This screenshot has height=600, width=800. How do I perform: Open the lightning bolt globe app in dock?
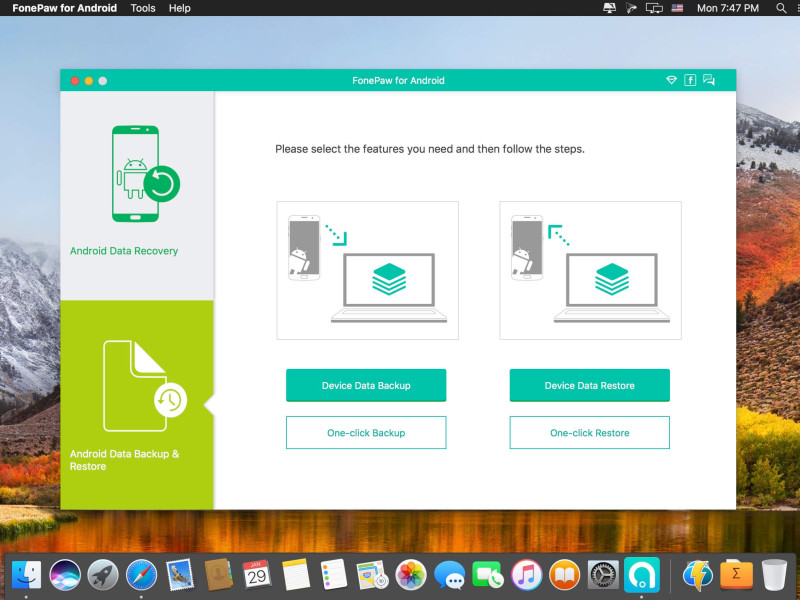click(697, 574)
